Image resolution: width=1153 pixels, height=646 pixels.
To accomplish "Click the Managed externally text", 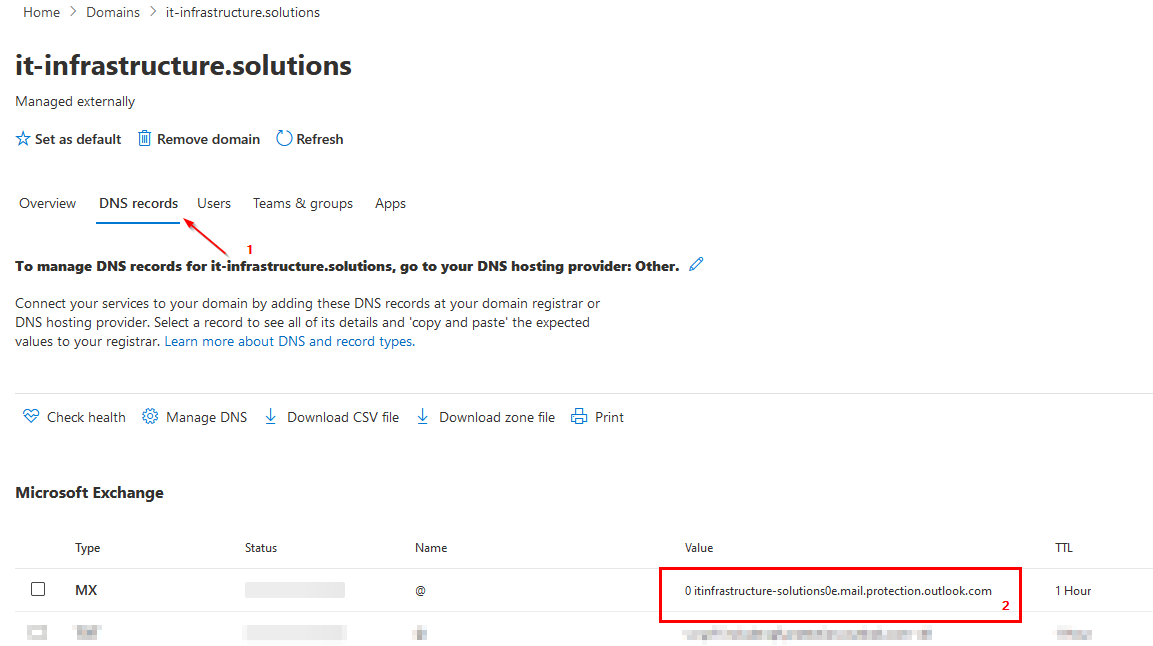I will pyautogui.click(x=75, y=101).
